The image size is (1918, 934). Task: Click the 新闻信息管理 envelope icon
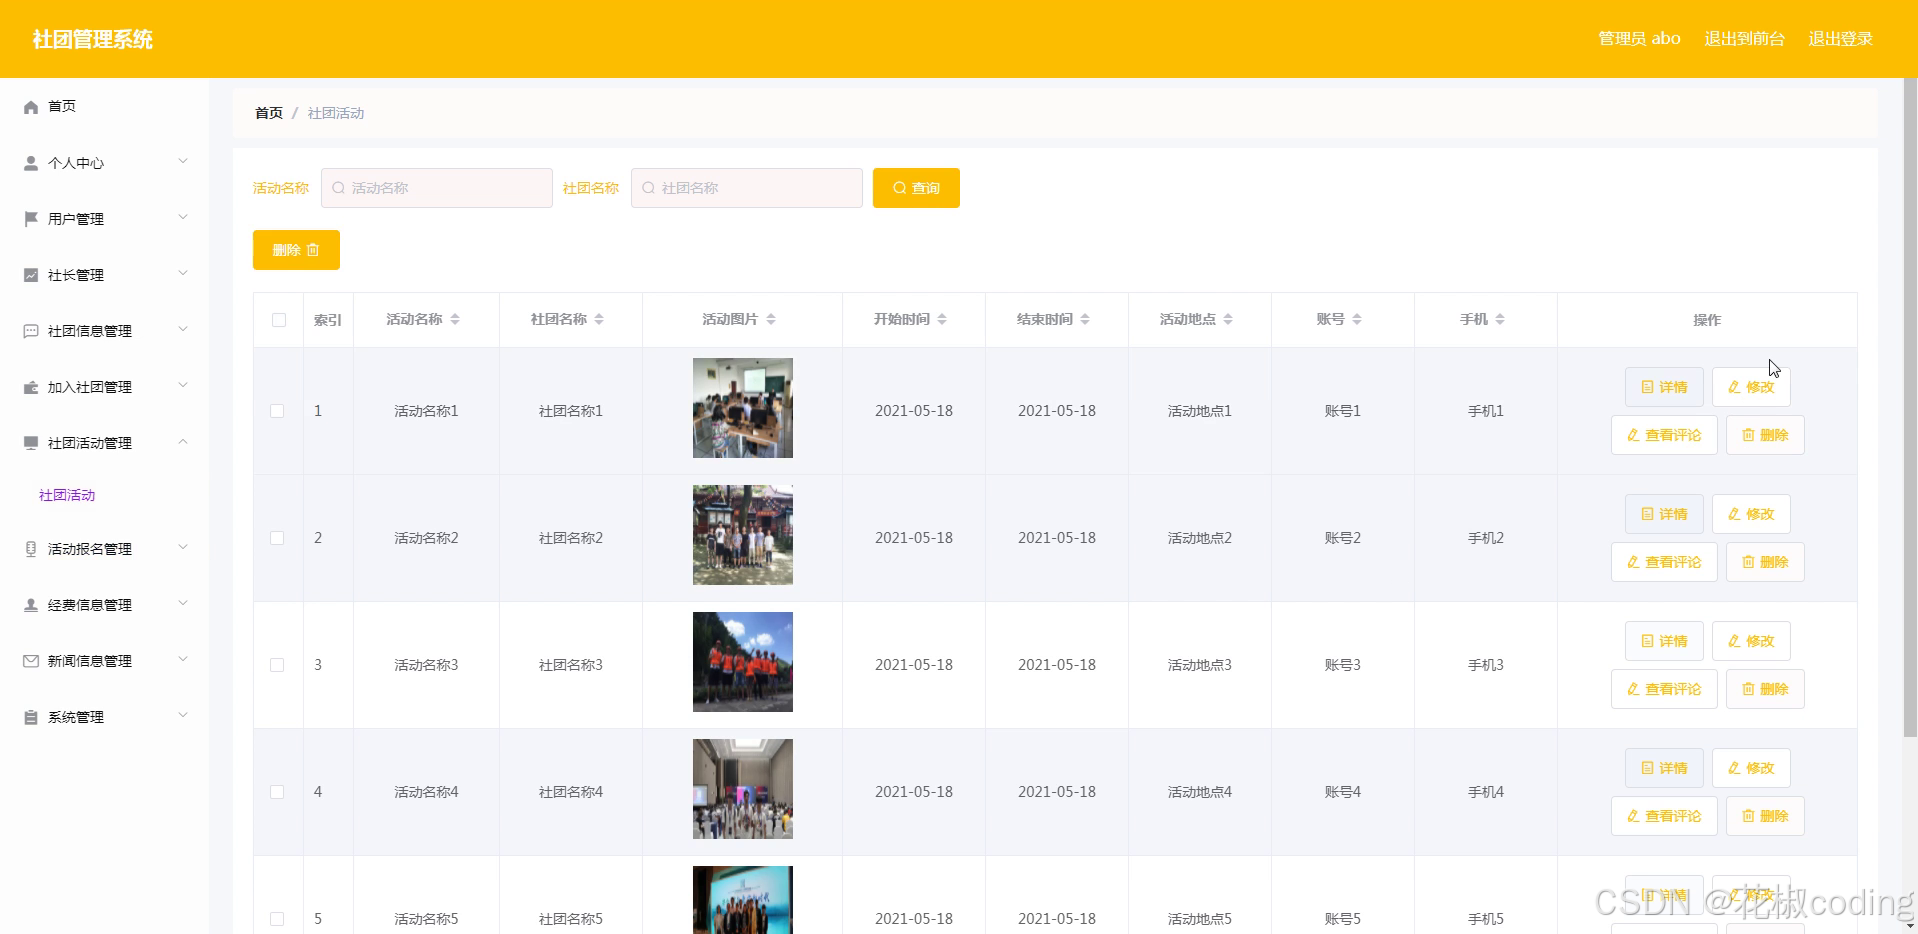click(x=31, y=661)
